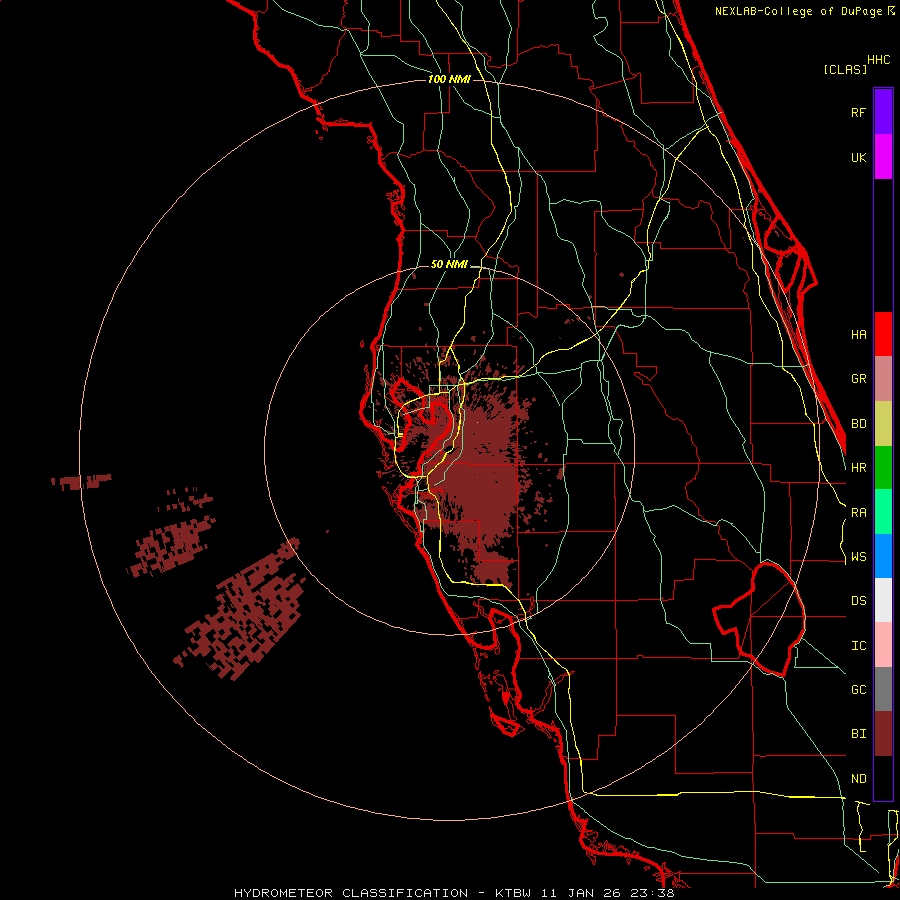Click the light pink IC legend swatch
The image size is (900, 900).
[x=883, y=645]
